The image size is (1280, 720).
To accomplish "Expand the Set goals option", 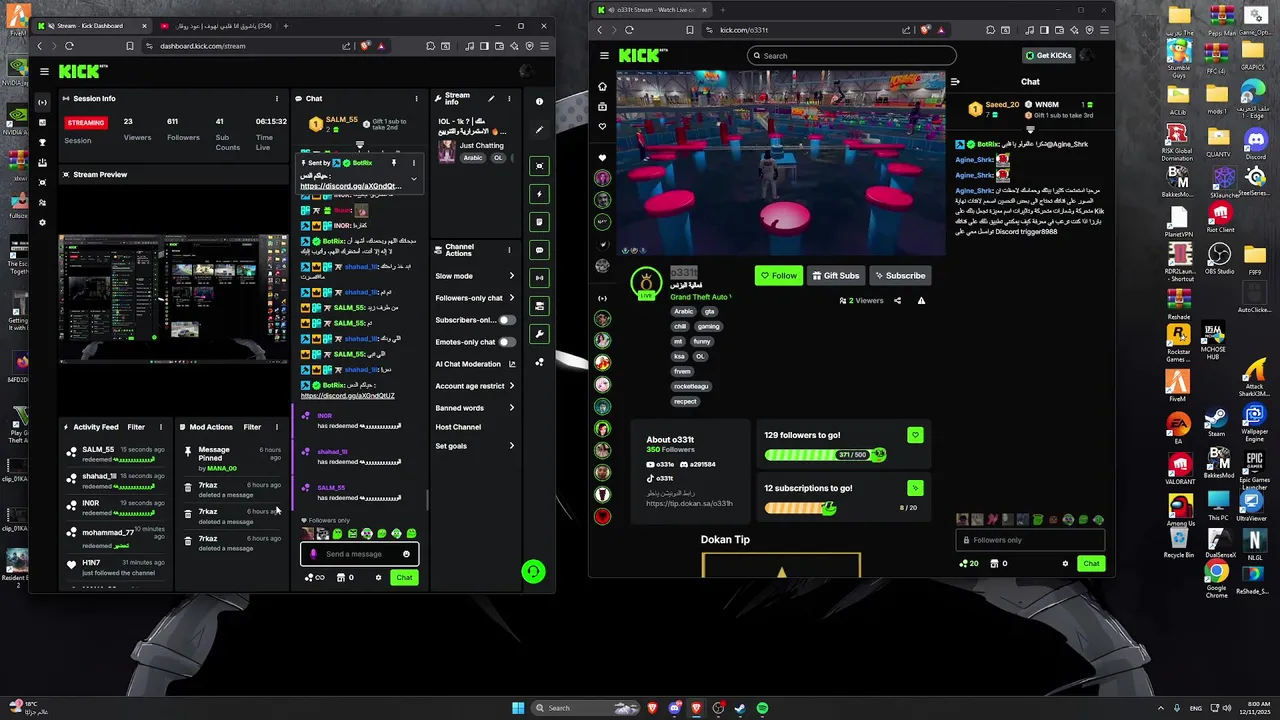I will tap(511, 446).
